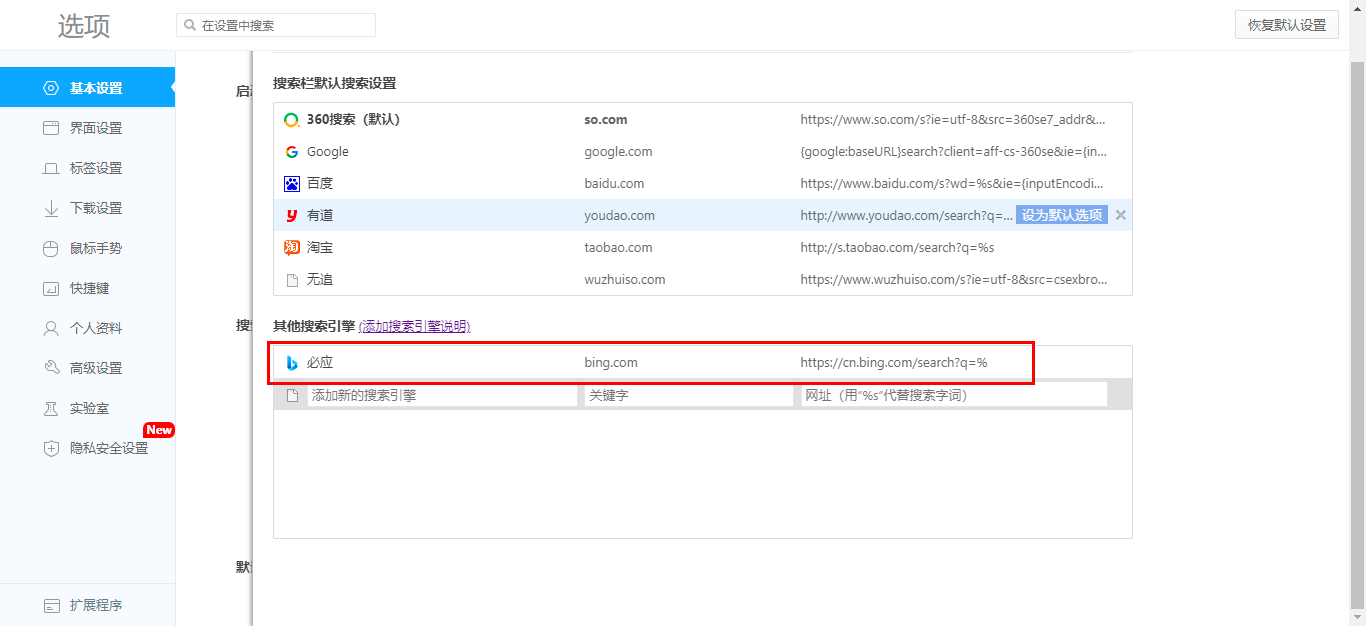Click the 关键字 keyword field
The width and height of the screenshot is (1366, 626).
click(689, 395)
